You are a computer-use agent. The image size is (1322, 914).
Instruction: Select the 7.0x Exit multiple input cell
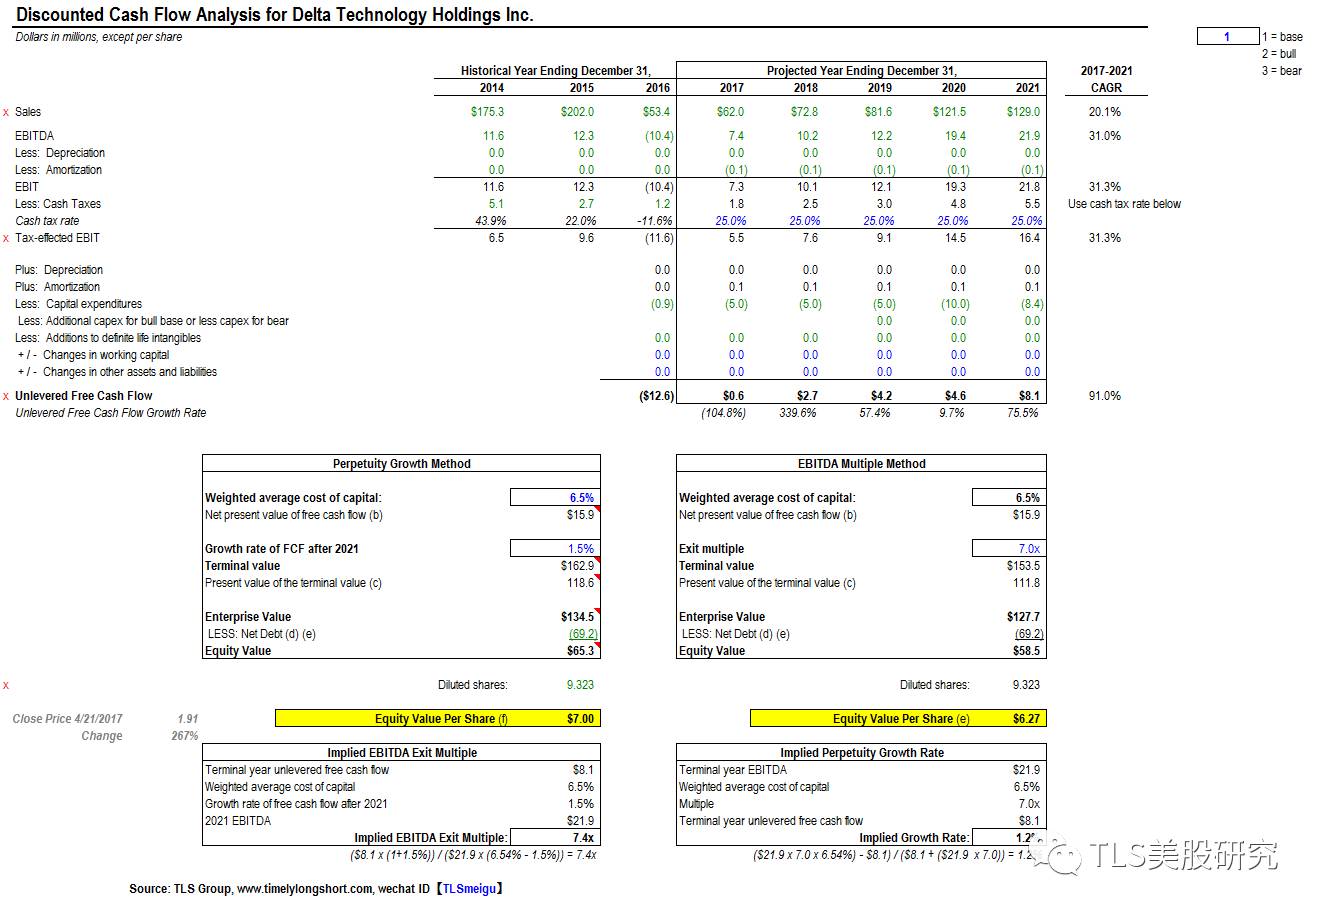click(1009, 548)
